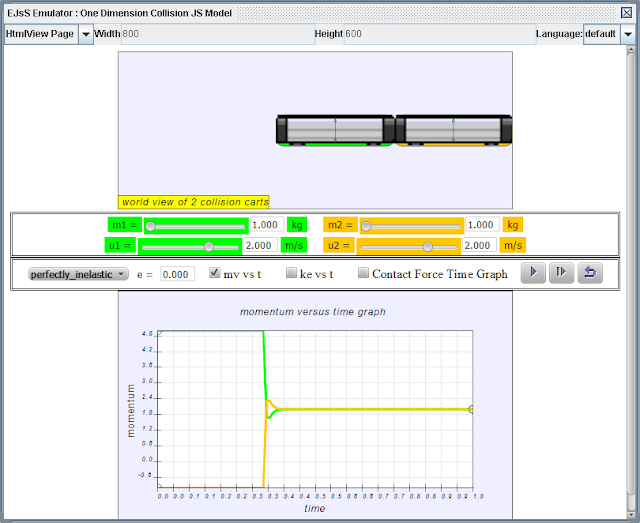Click the green m/s unit label for u1
The width and height of the screenshot is (640, 523).
click(294, 245)
